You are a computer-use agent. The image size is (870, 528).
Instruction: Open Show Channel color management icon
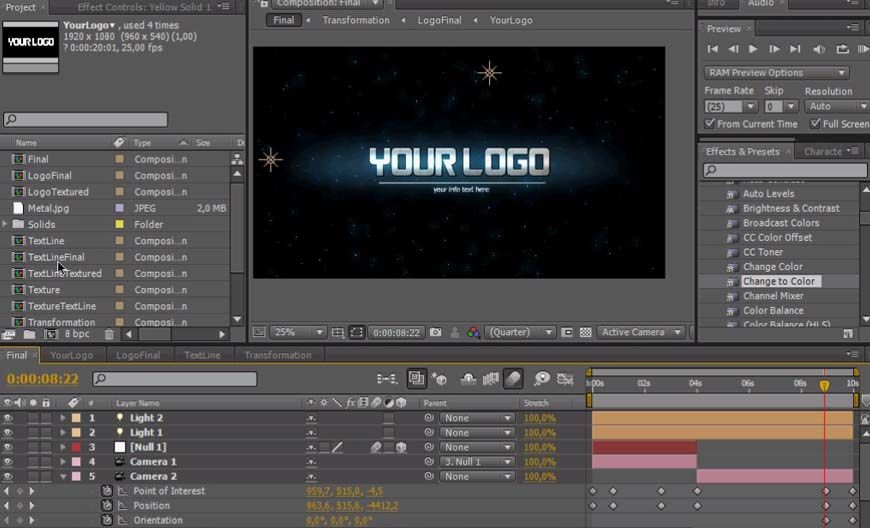(x=473, y=332)
